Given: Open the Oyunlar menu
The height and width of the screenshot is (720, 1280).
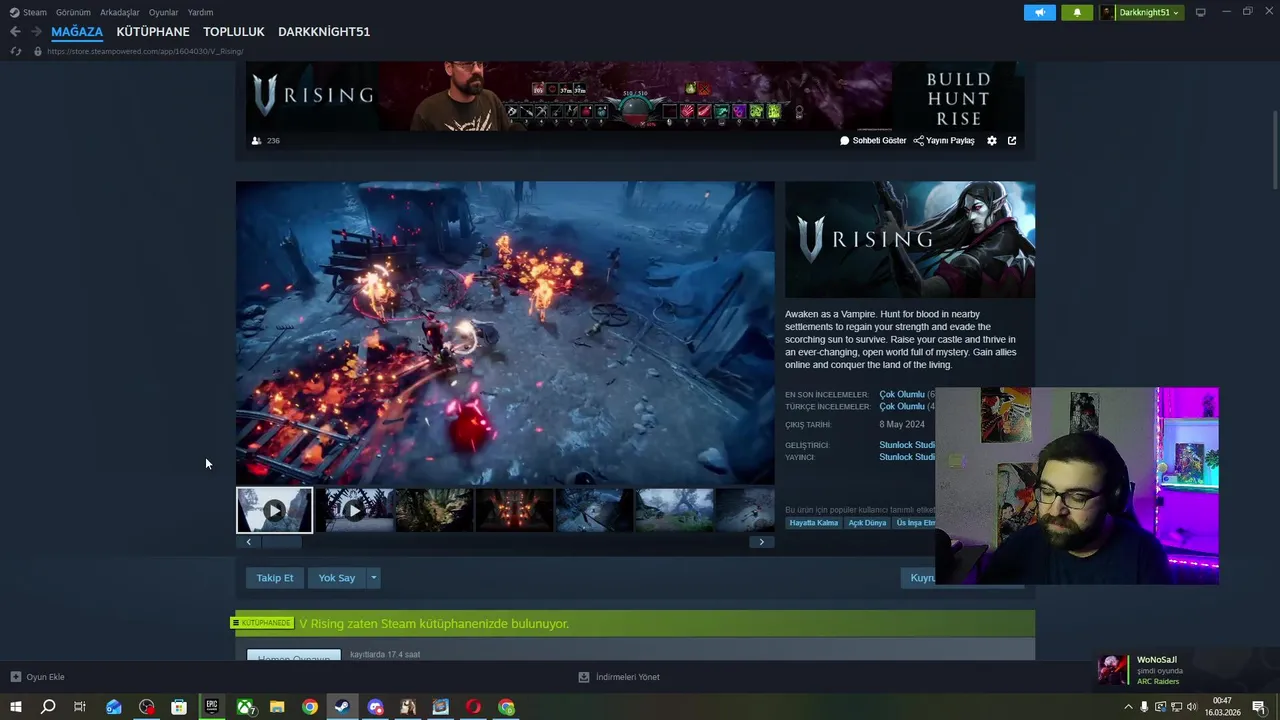Looking at the screenshot, I should coord(164,12).
